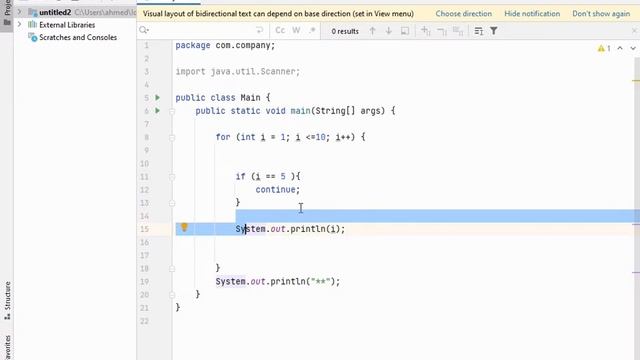Collapse for loop fold marker on line 8
This screenshot has height=360, width=640.
[x=172, y=138]
